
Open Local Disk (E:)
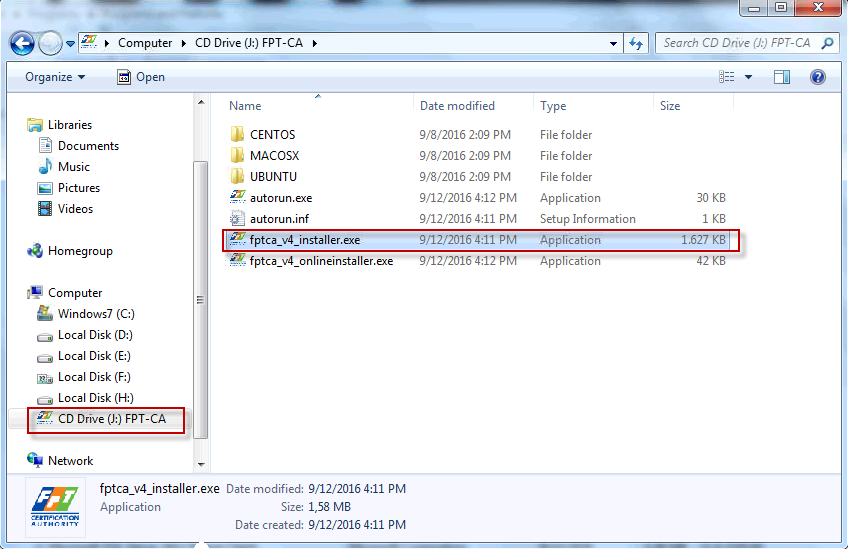pos(94,356)
